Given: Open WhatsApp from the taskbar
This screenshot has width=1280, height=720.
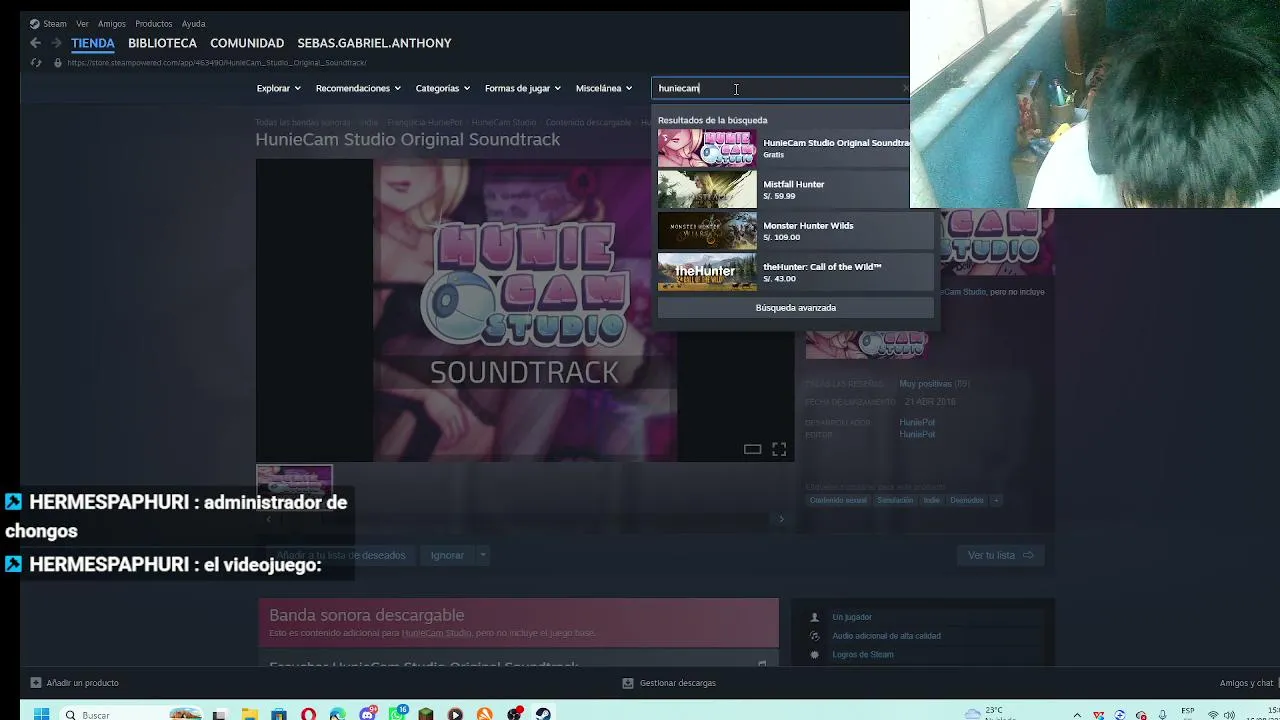Looking at the screenshot, I should pyautogui.click(x=397, y=714).
